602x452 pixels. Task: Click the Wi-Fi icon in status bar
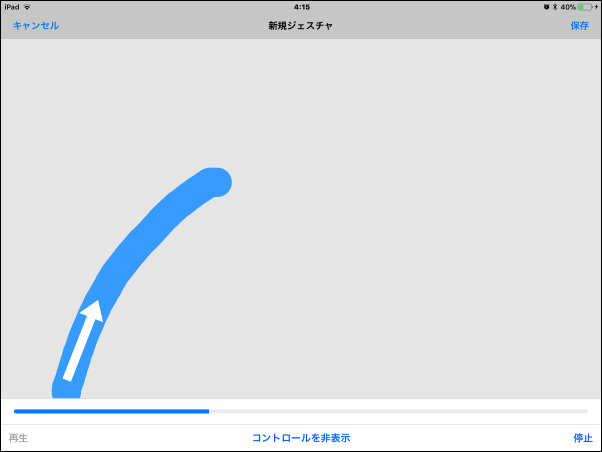[27, 7]
